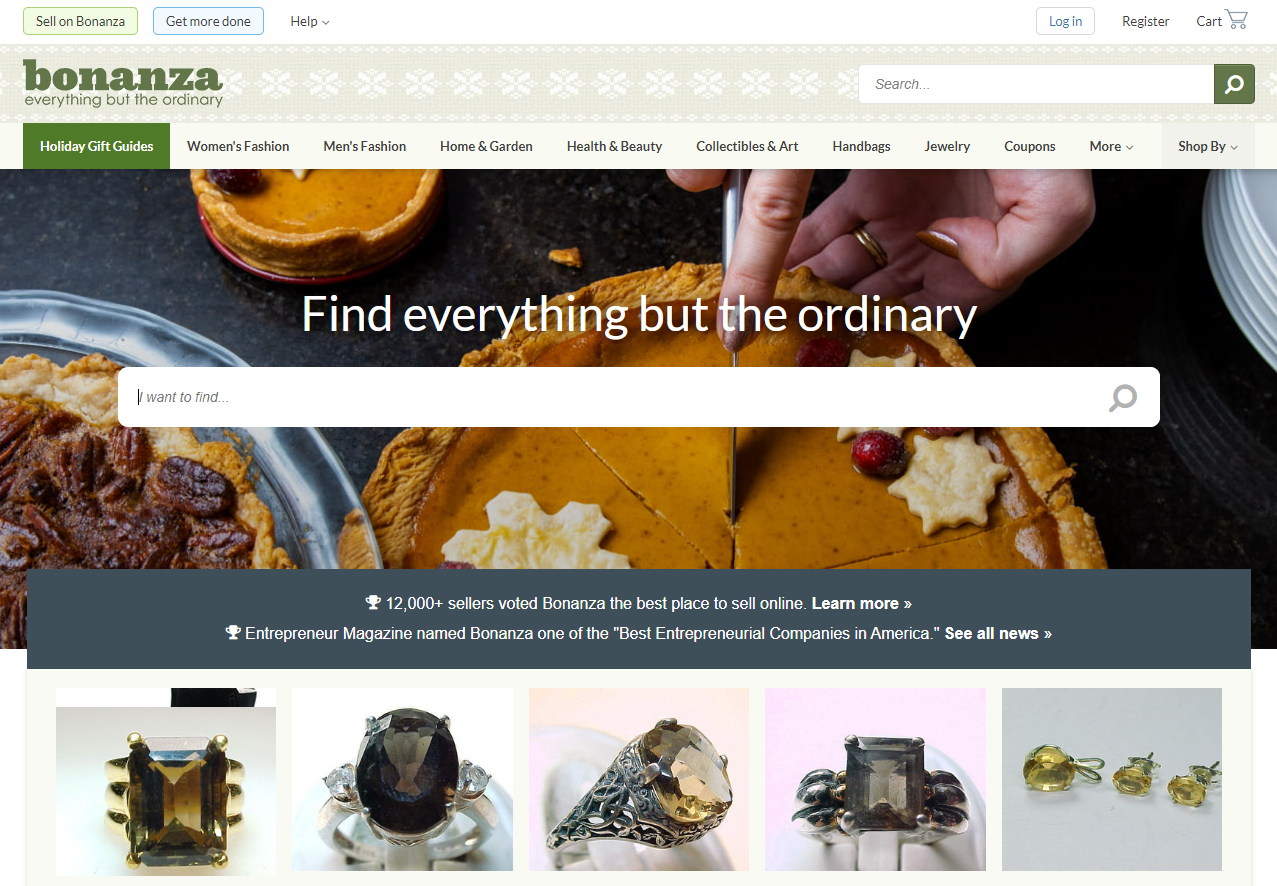Screen dimensions: 1277x886
Task: Click Sell on Bonanza button
Action: point(80,21)
